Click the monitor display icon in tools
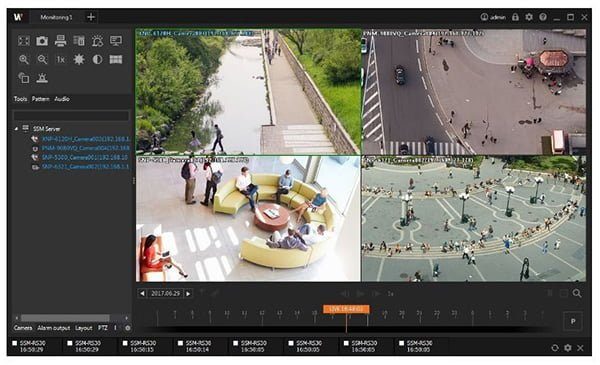 click(116, 41)
